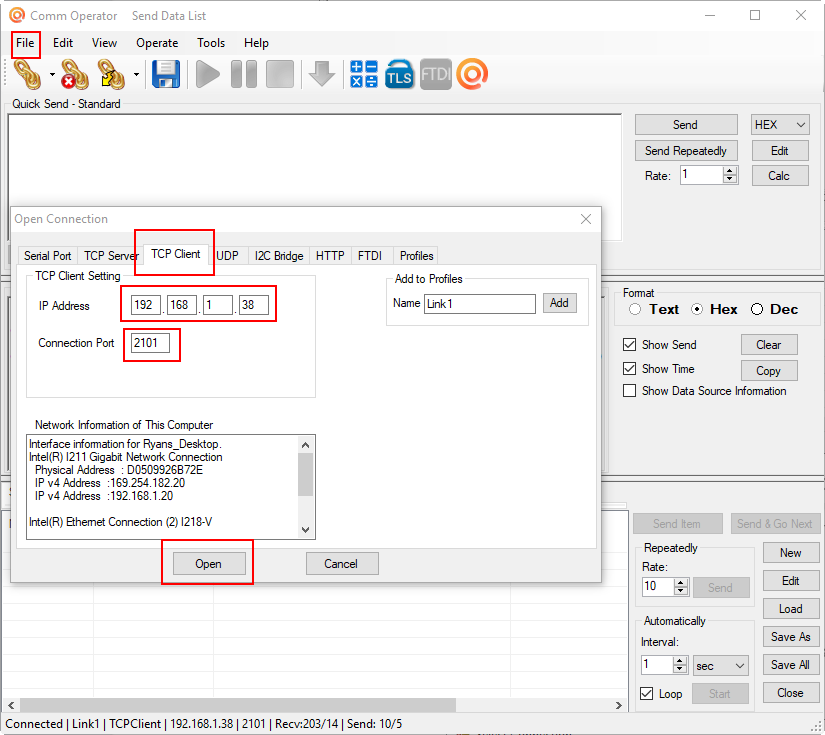This screenshot has width=825, height=735.
Task: Enable Show Data Source Information checkbox
Action: coord(629,390)
